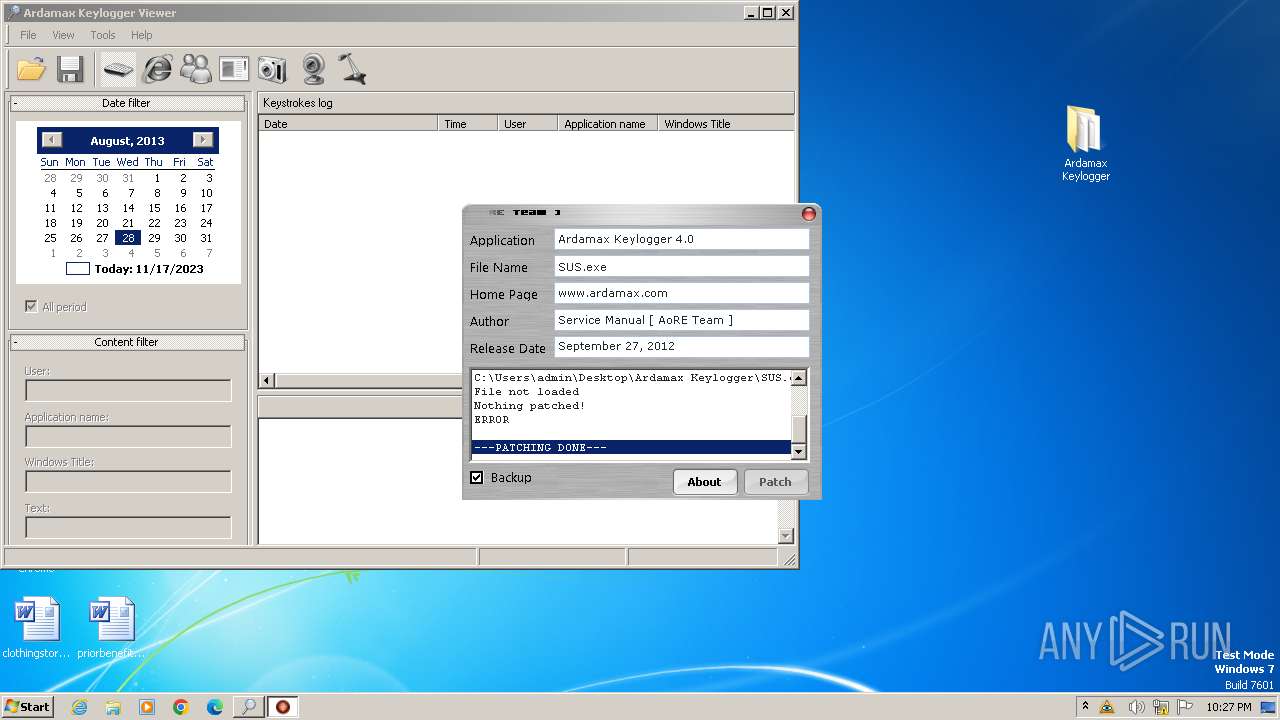
Task: Go to the previous month in calendar
Action: pyautogui.click(x=52, y=140)
